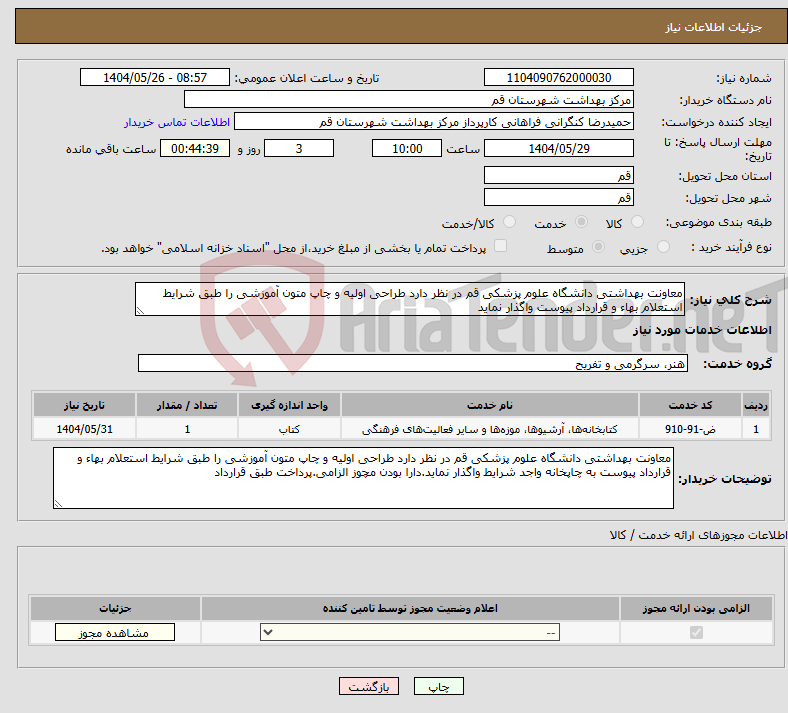Click the remaining days field showing 3
Viewport: 788px width, 713px height.
299,148
